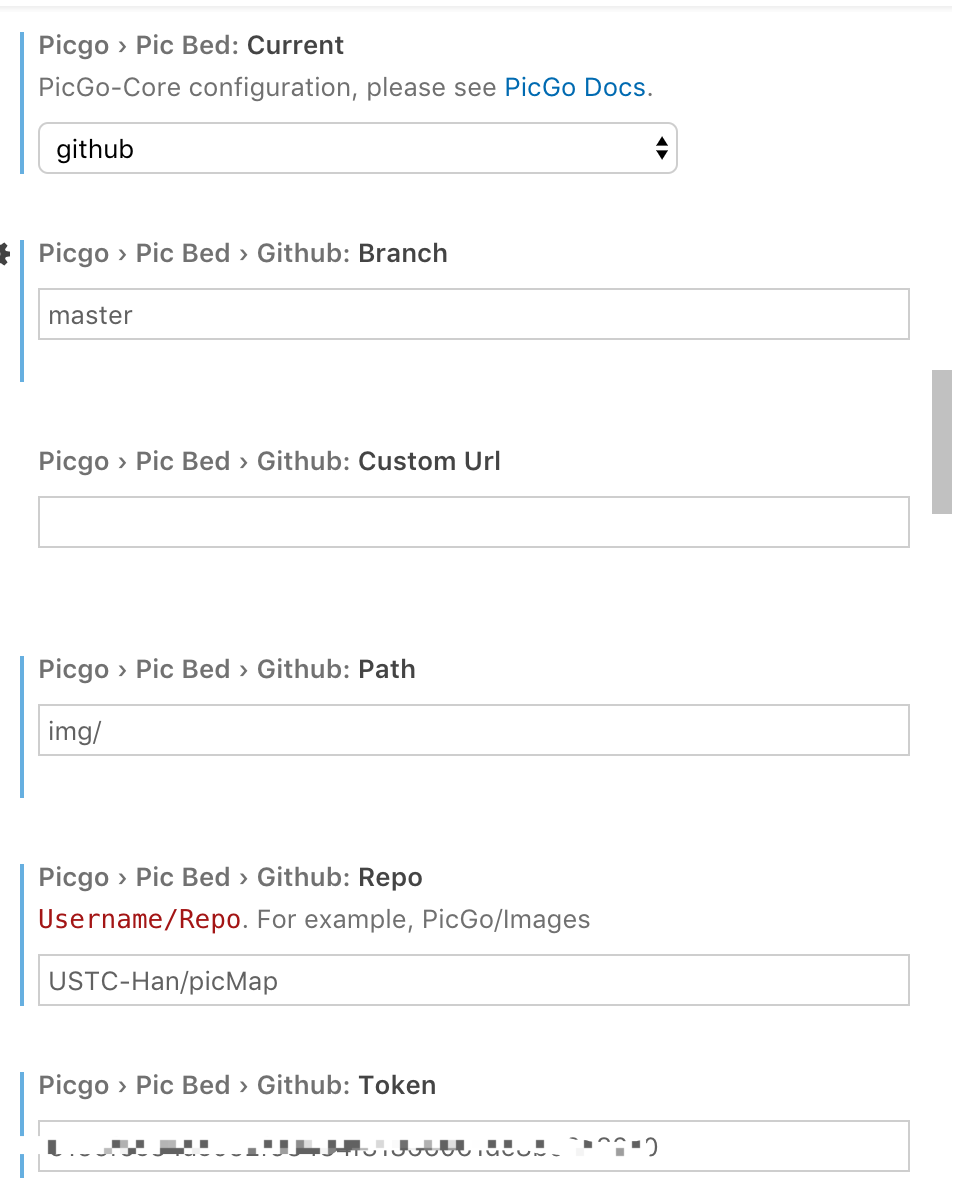The image size is (958, 1178).
Task: Click the up-down arrows on github selector
Action: pyautogui.click(x=661, y=149)
